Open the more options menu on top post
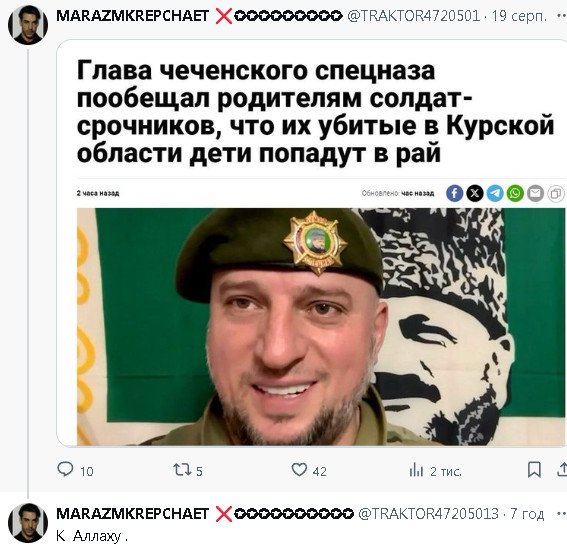 tap(562, 16)
